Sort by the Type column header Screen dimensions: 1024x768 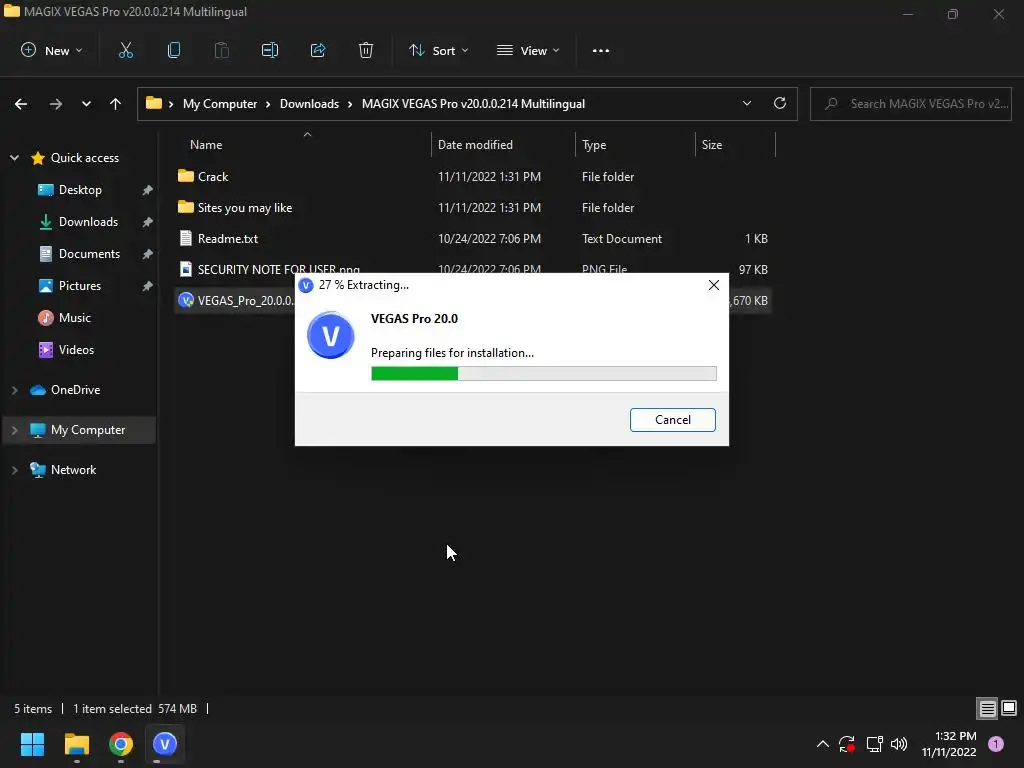click(594, 145)
